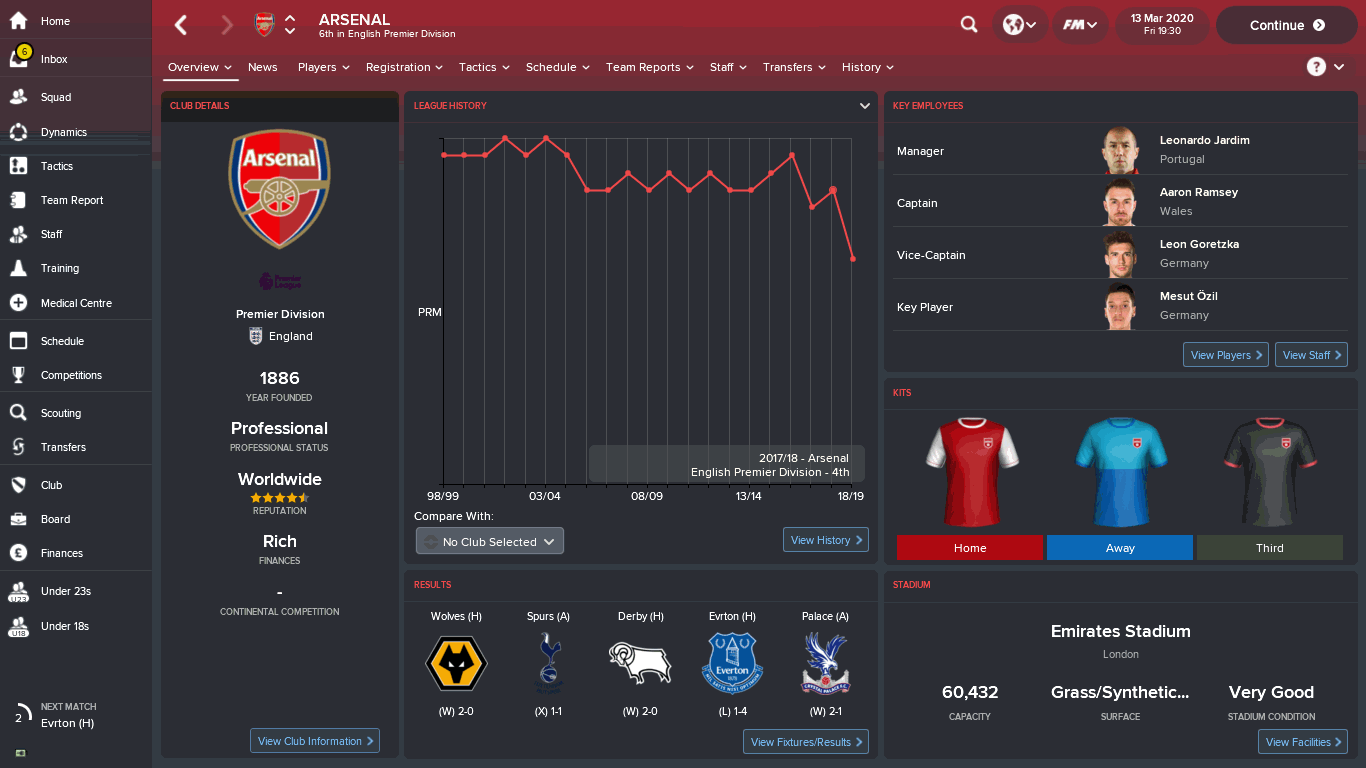Expand the League History panel chevron
Screen dimensions: 1366x768
pyautogui.click(x=865, y=106)
